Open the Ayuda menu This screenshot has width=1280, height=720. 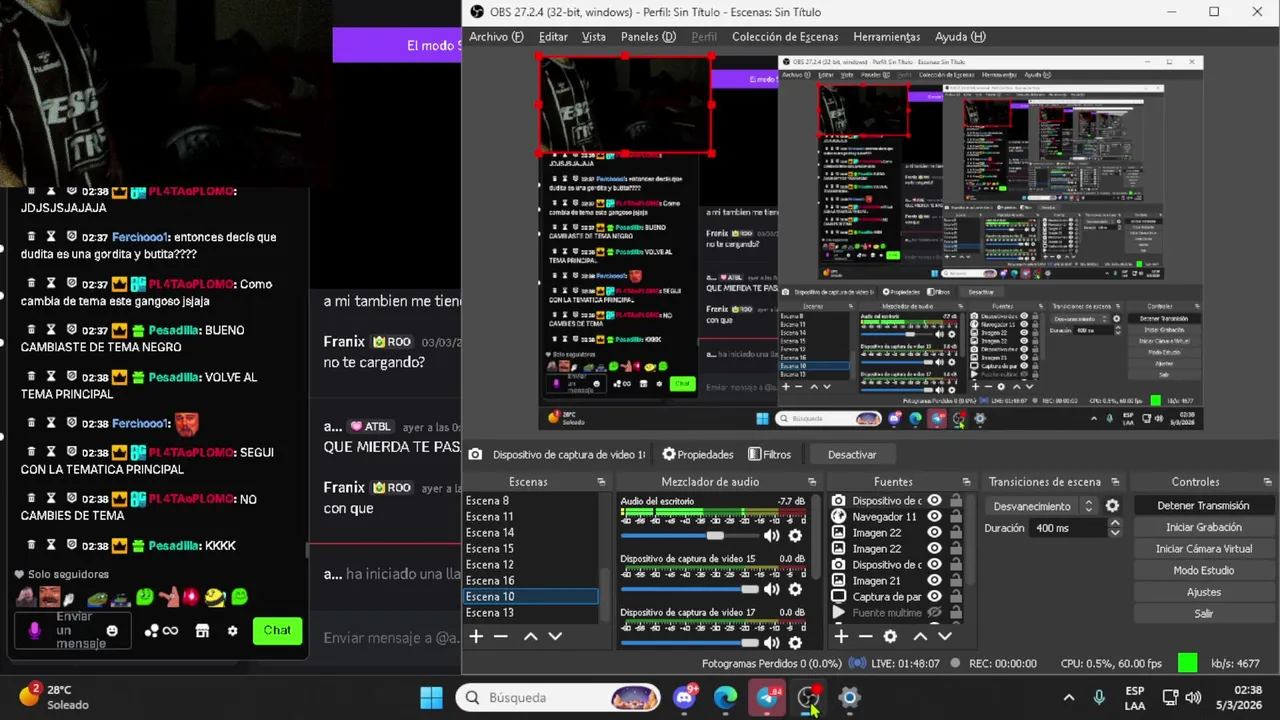960,37
